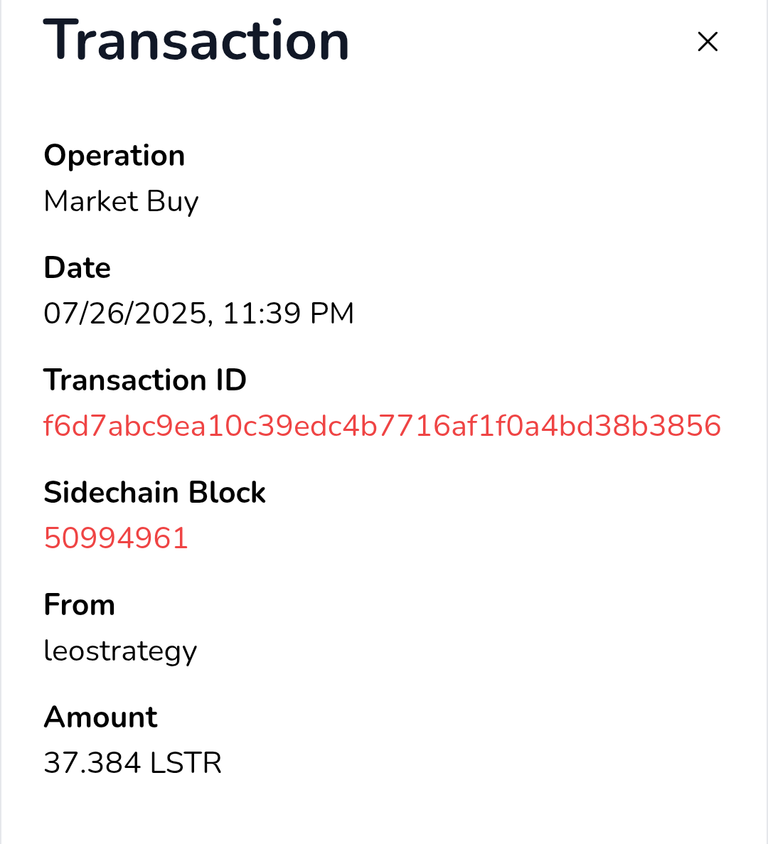Click the Market Buy operation value
Viewport: 768px width, 844px height.
[x=121, y=202]
